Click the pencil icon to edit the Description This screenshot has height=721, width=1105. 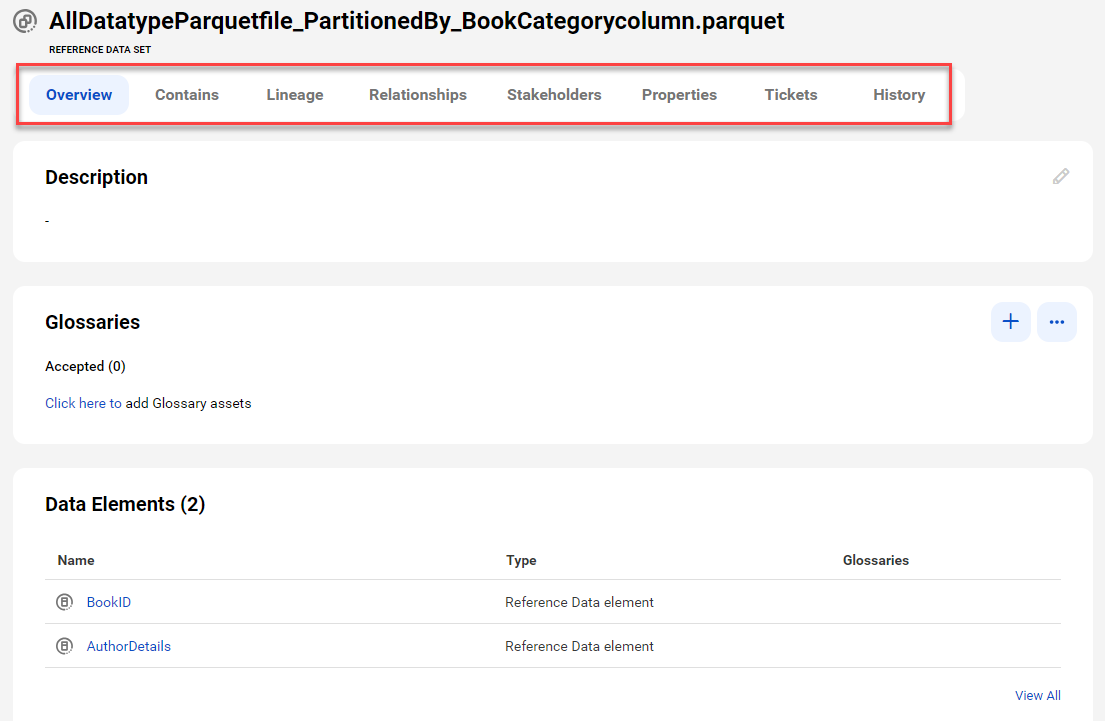(x=1061, y=176)
